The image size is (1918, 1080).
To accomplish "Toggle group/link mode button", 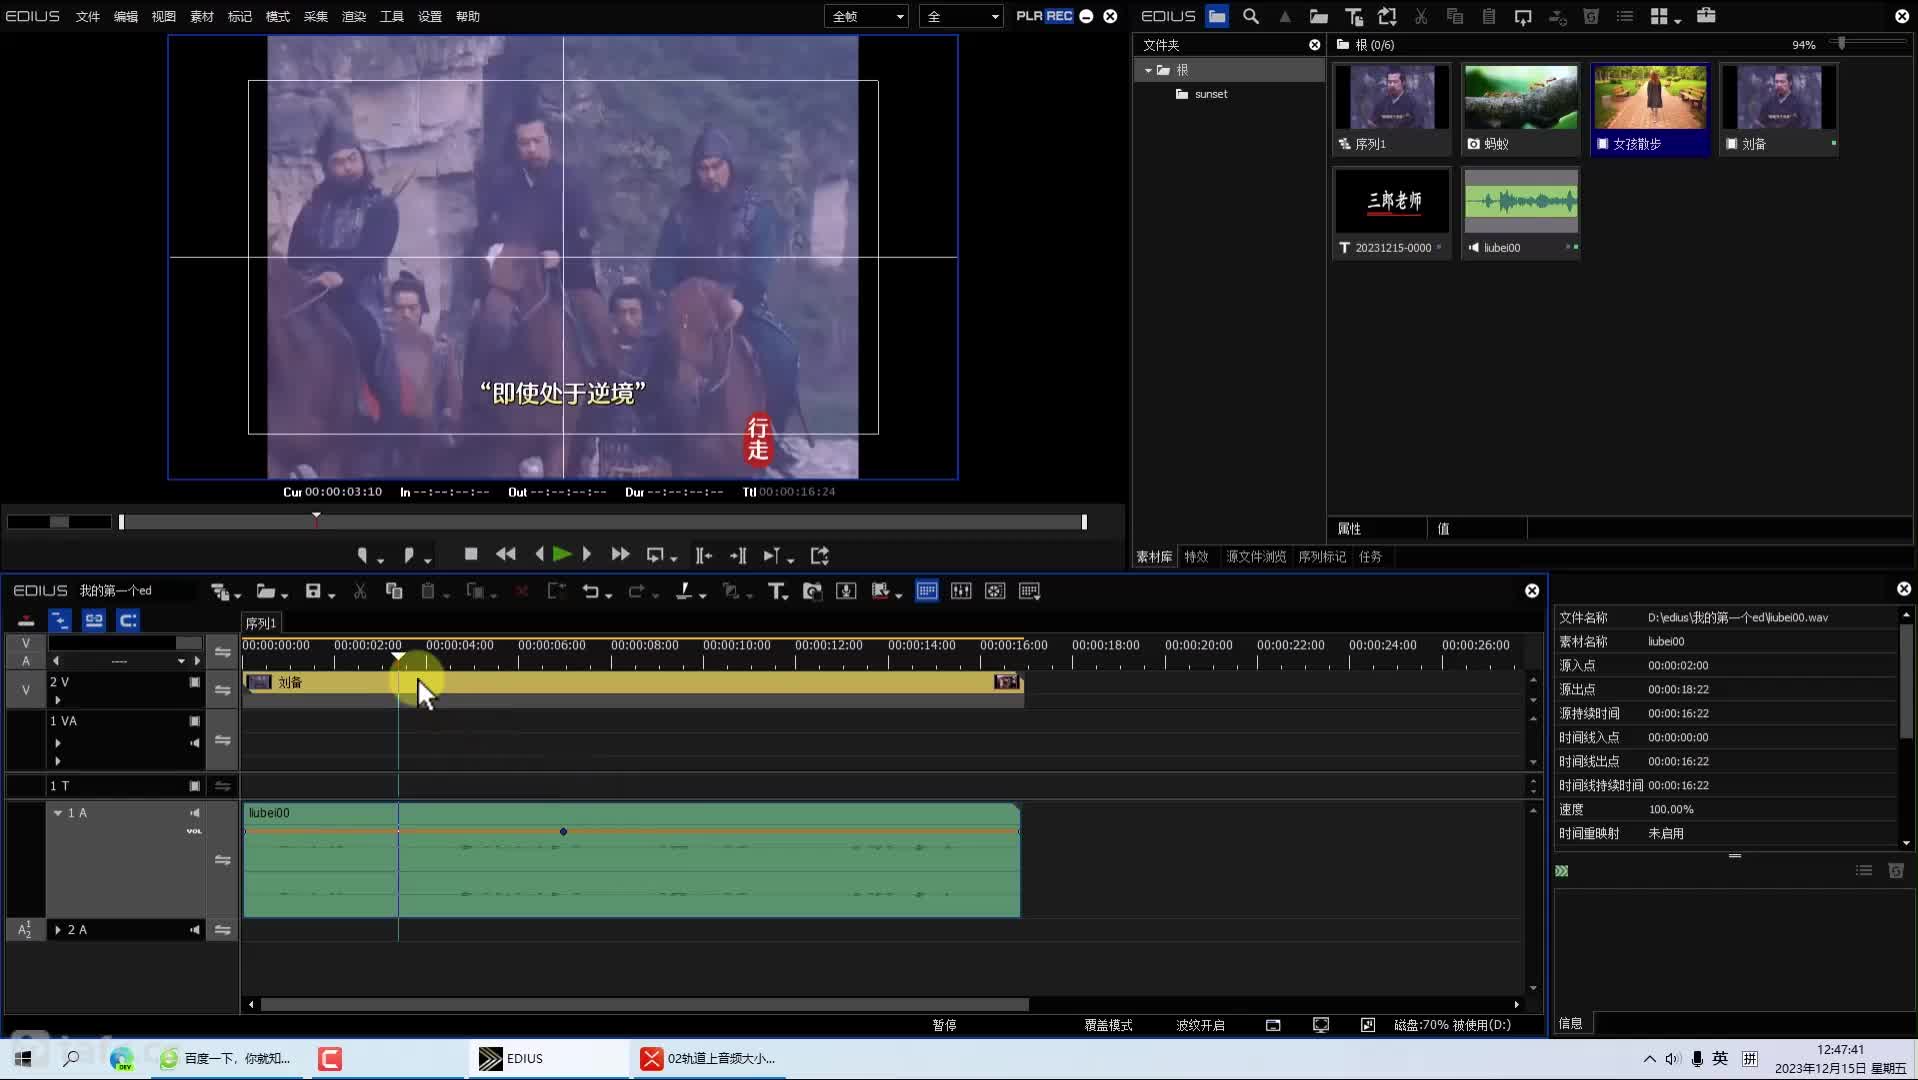I will click(94, 620).
